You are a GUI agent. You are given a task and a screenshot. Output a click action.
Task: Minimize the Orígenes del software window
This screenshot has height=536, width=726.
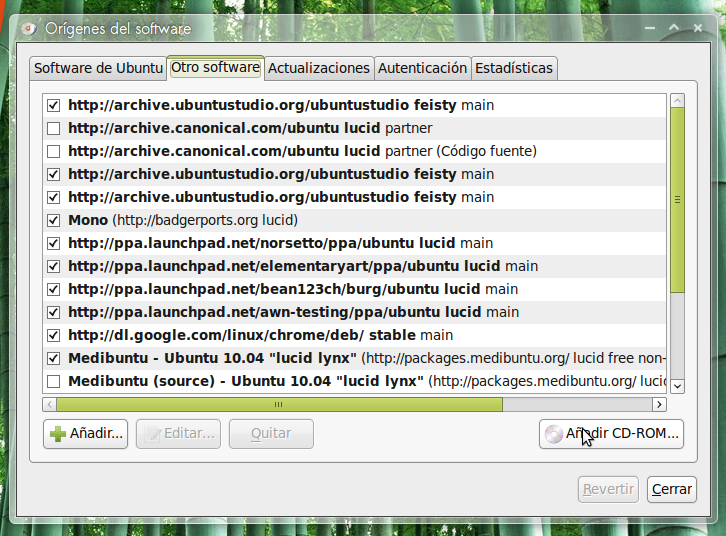[650, 28]
